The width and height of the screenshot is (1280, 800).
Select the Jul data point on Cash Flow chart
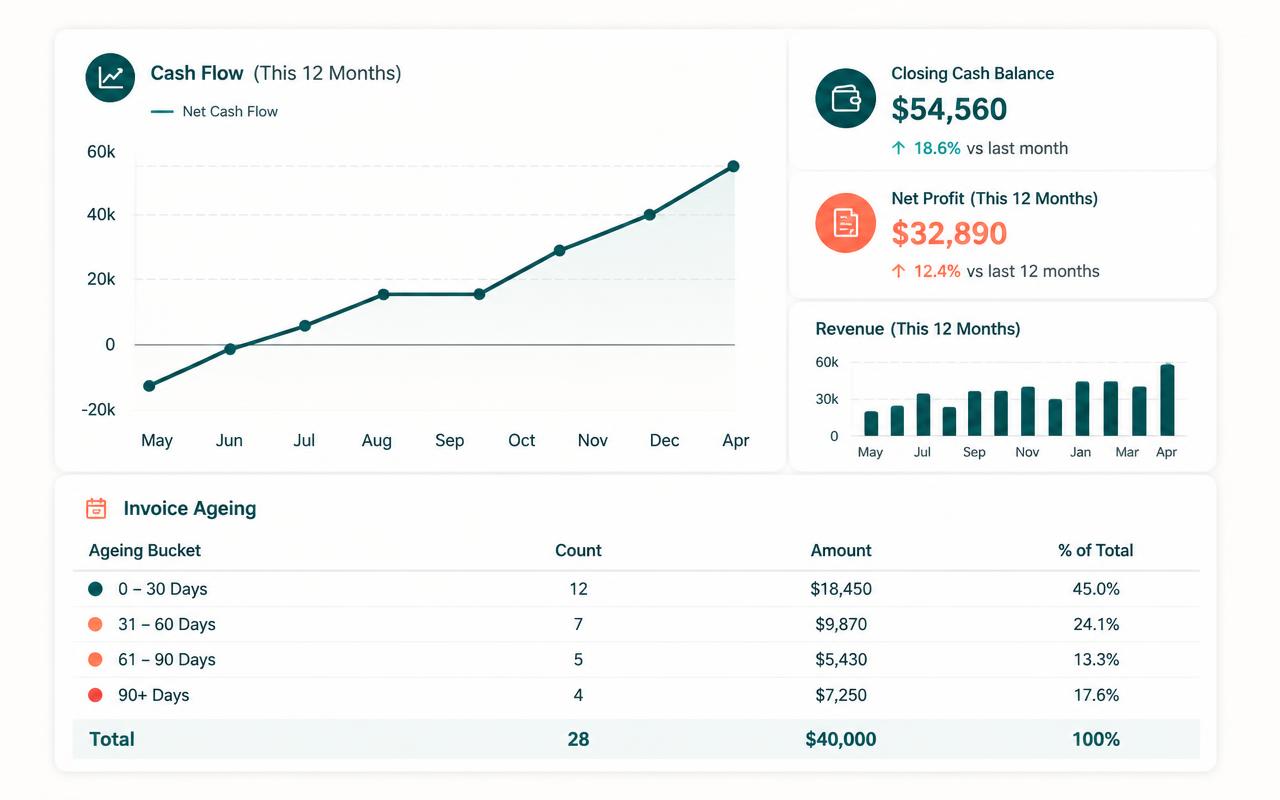pos(305,326)
